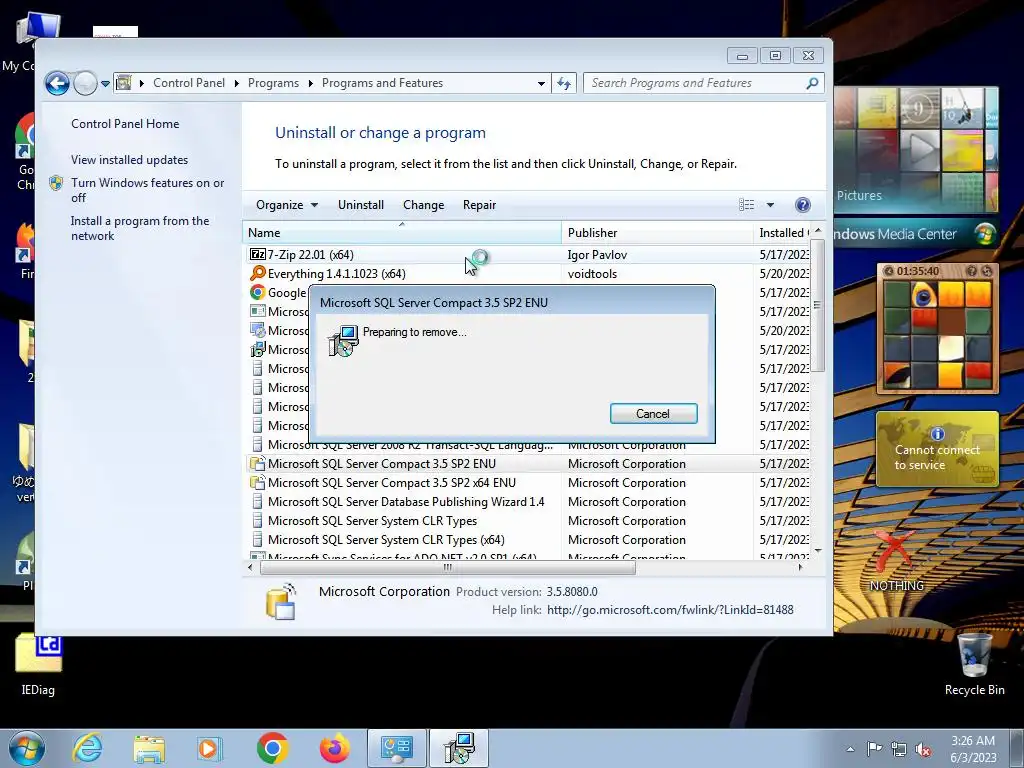Viewport: 1024px width, 768px height.
Task: Click the Google Chrome list icon
Action: [x=257, y=292]
